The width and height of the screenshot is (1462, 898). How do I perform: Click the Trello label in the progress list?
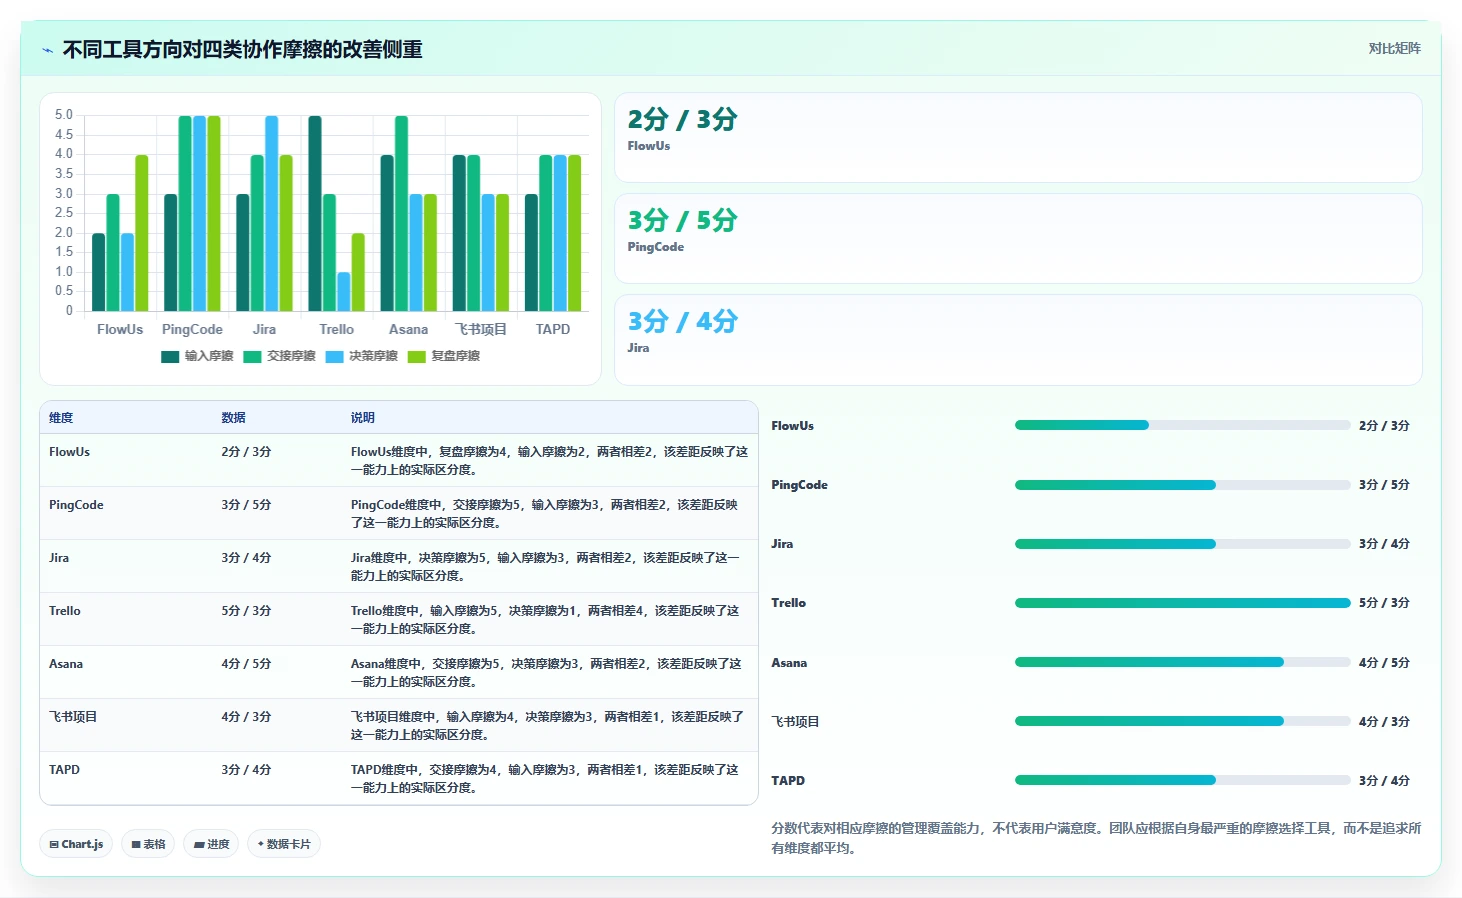coord(789,603)
